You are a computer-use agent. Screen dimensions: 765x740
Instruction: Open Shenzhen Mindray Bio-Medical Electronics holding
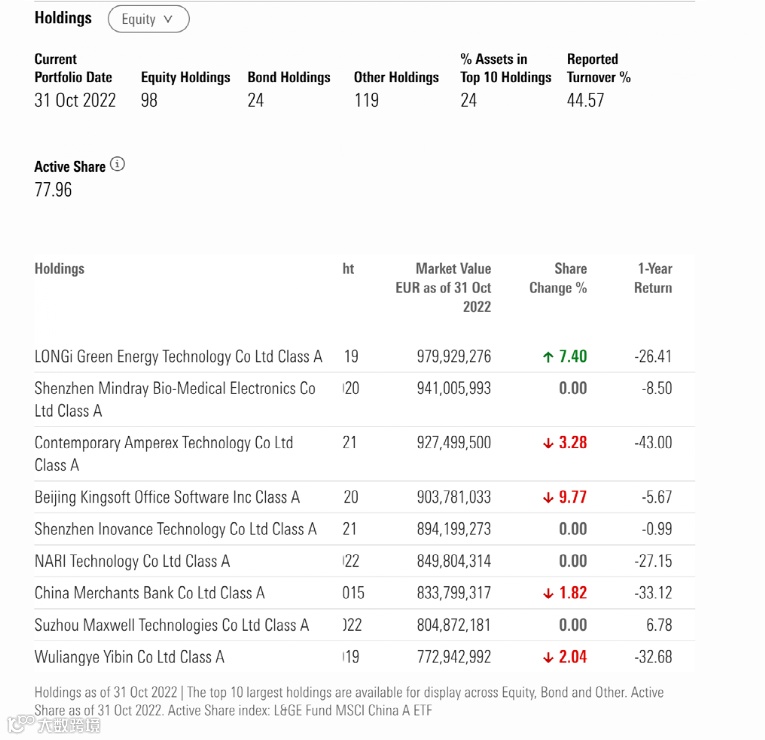[175, 400]
